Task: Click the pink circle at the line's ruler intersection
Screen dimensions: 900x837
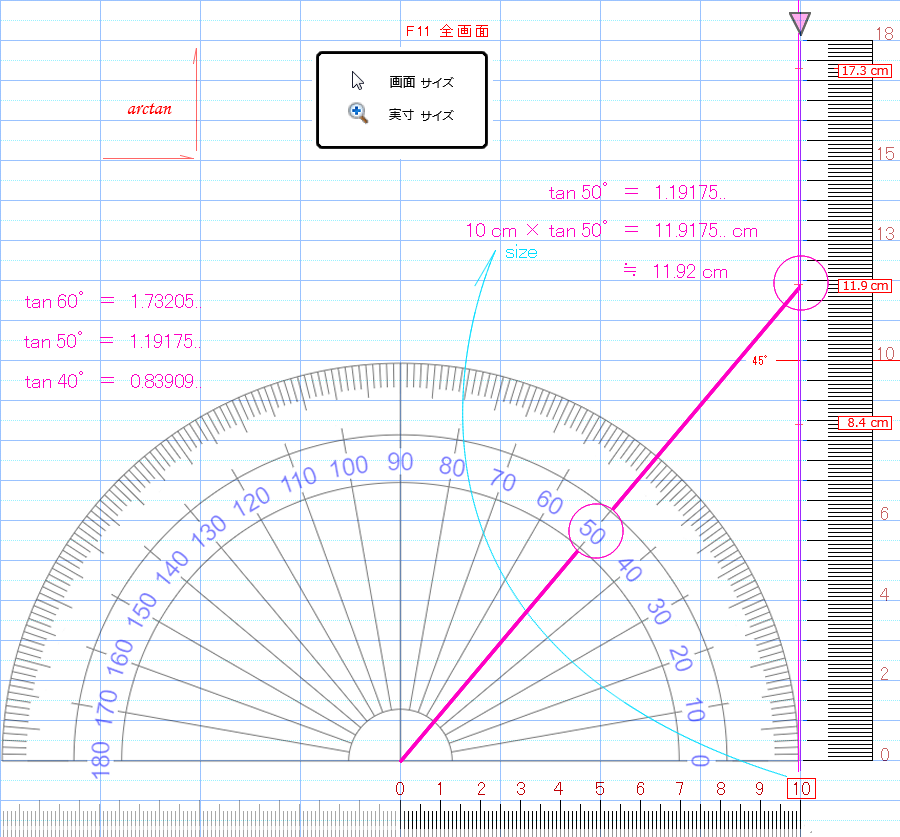Action: point(800,283)
